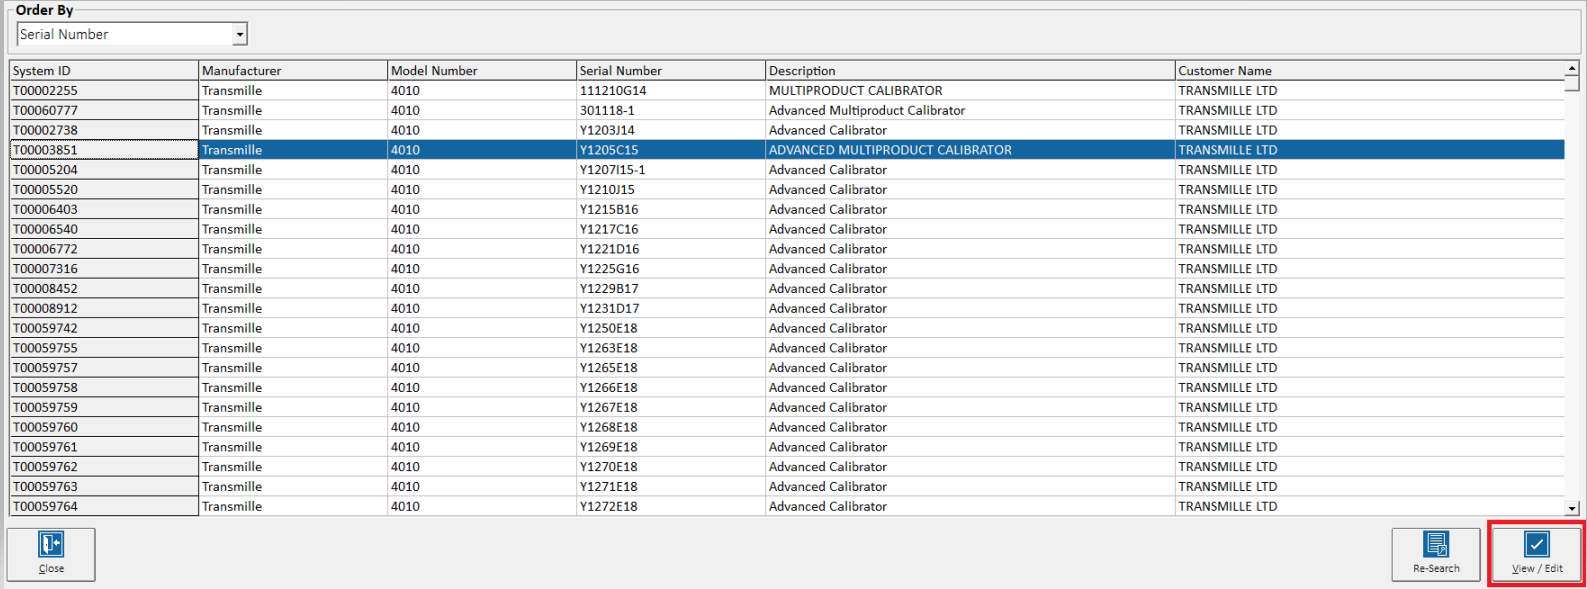This screenshot has width=1587, height=589.
Task: Click serial number Y1229B17
Action: [609, 288]
